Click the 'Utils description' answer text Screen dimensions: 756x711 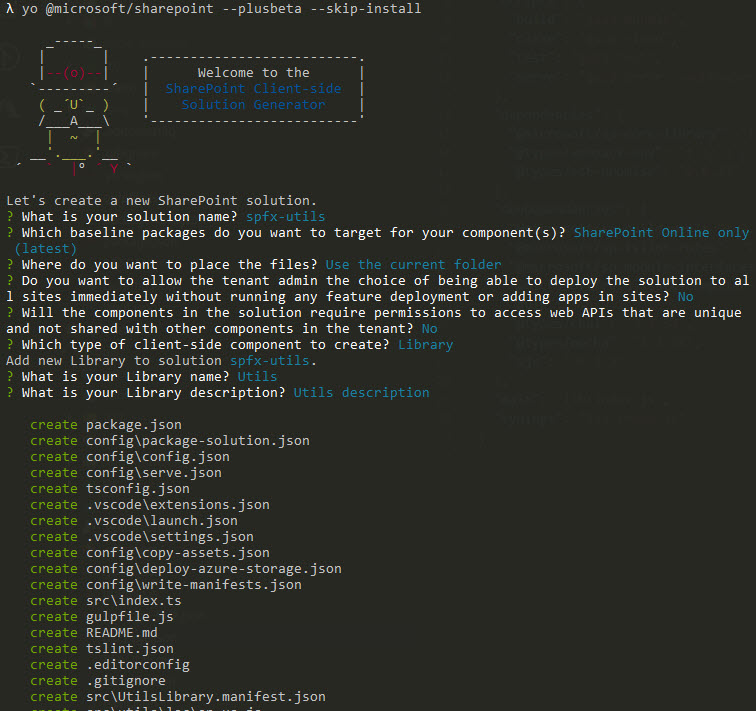(361, 392)
